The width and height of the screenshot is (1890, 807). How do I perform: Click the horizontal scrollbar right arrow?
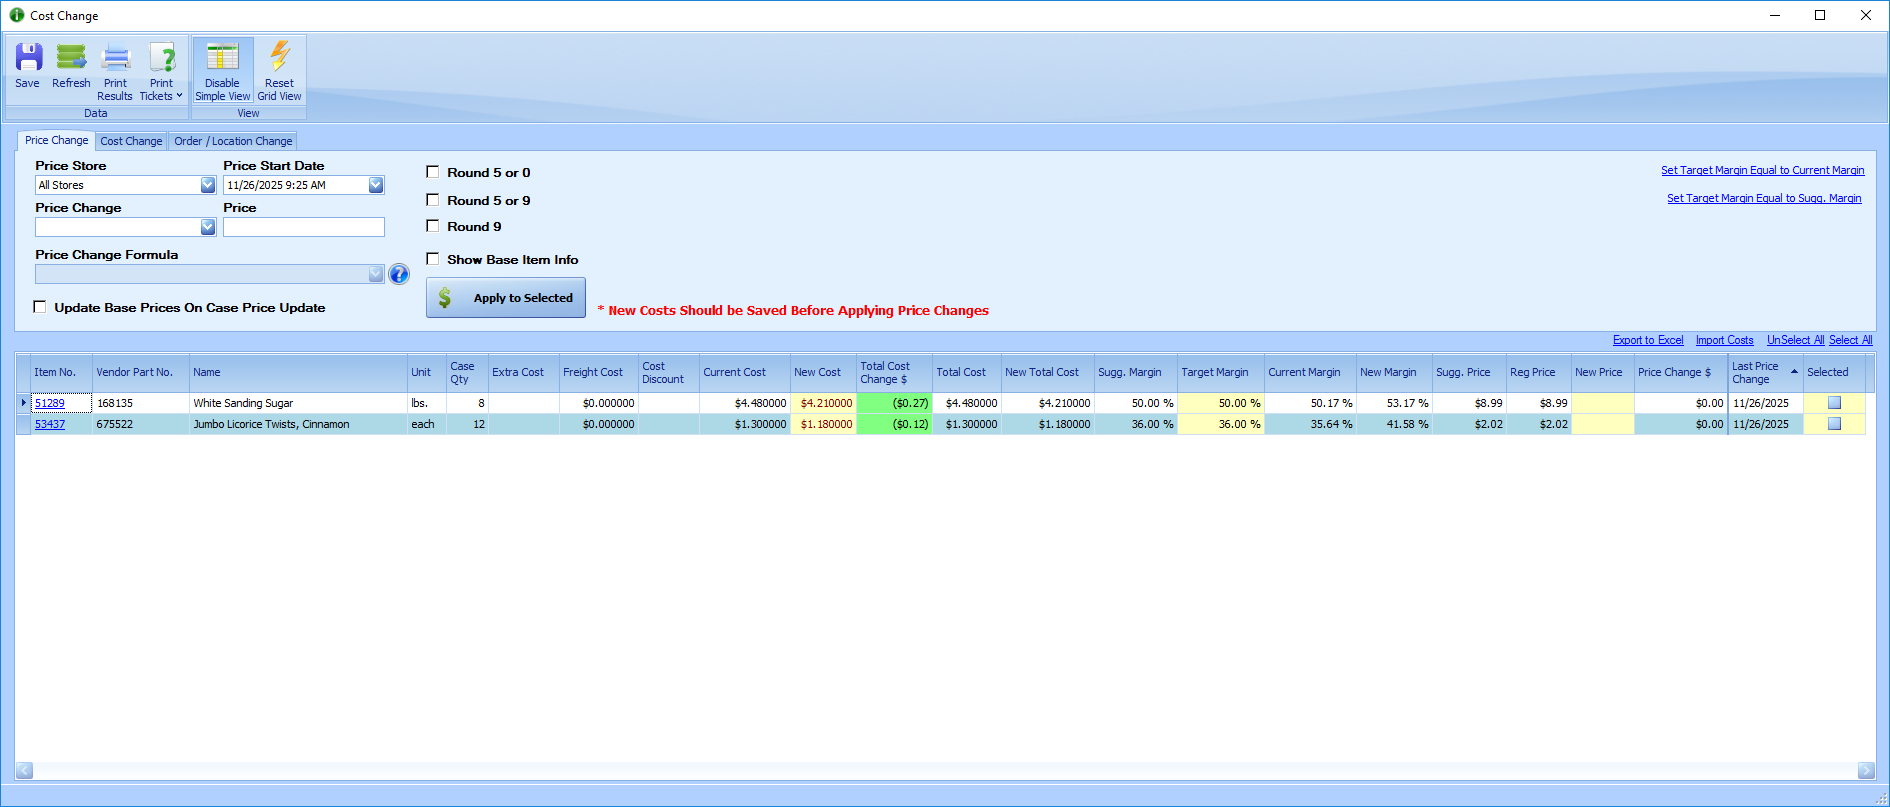click(x=1866, y=770)
